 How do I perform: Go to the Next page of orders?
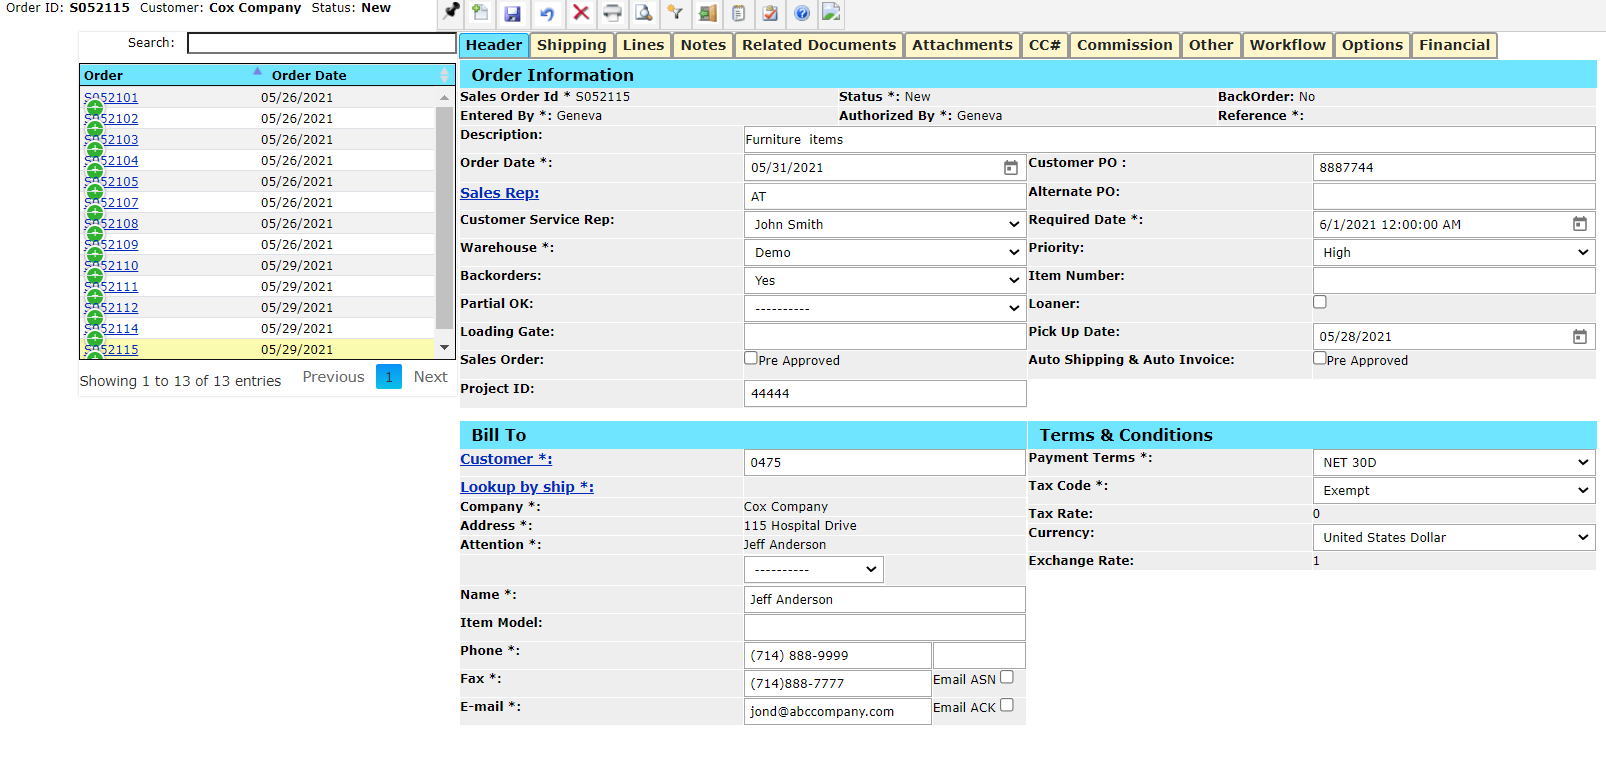tap(430, 377)
